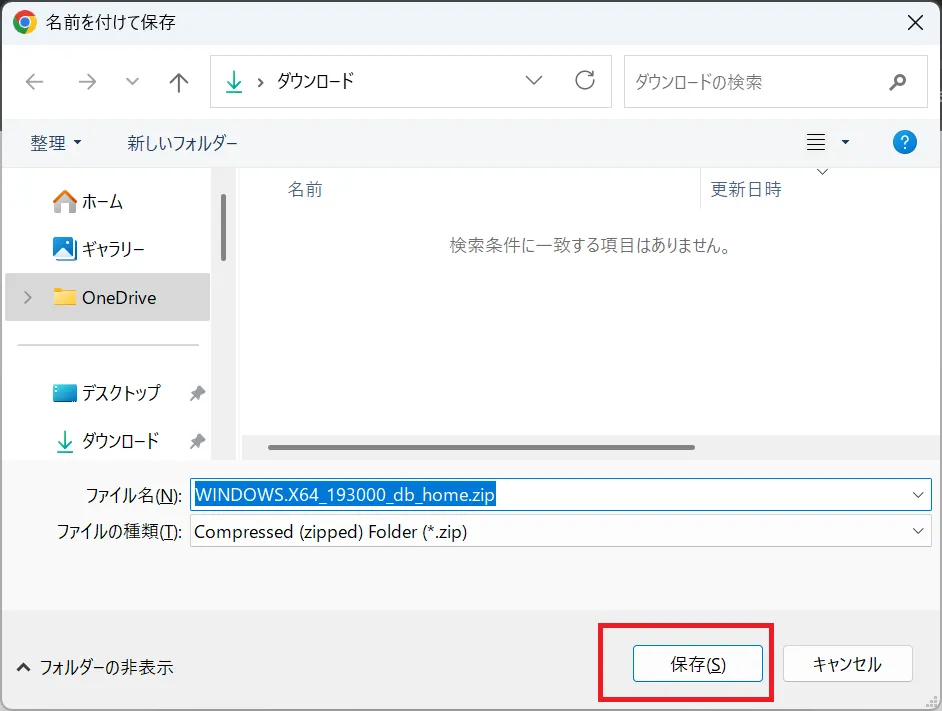Click the pin icon beside デスクトップ
The image size is (942, 711).
(197, 394)
